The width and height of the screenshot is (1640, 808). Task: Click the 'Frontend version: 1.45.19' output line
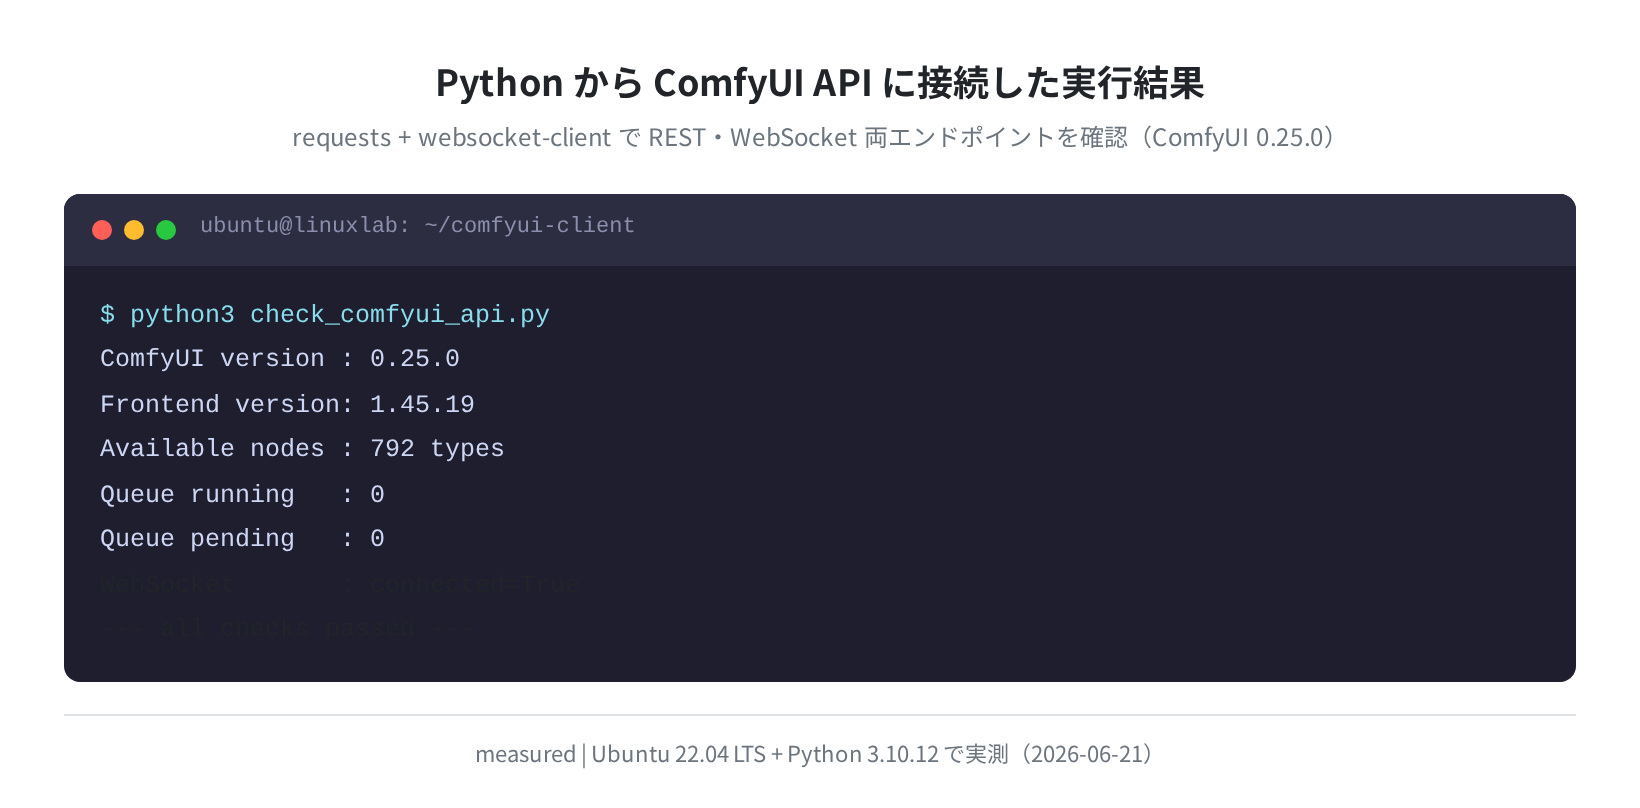(287, 404)
